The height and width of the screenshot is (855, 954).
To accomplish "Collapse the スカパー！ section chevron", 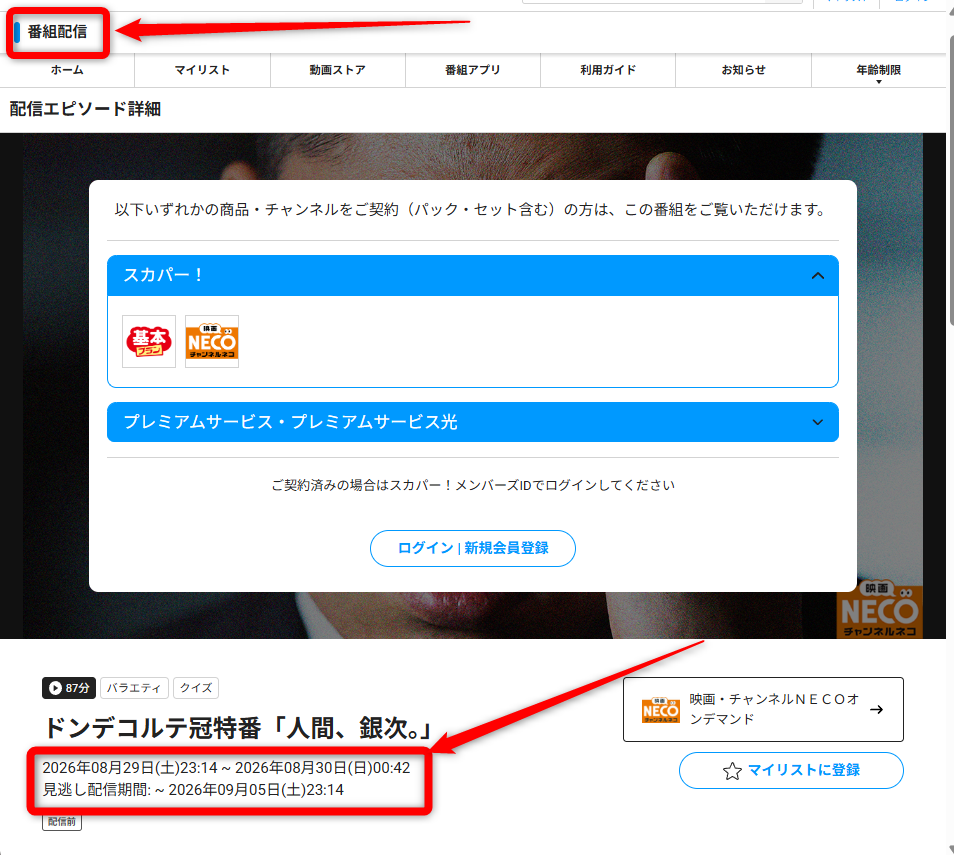I will tap(818, 276).
